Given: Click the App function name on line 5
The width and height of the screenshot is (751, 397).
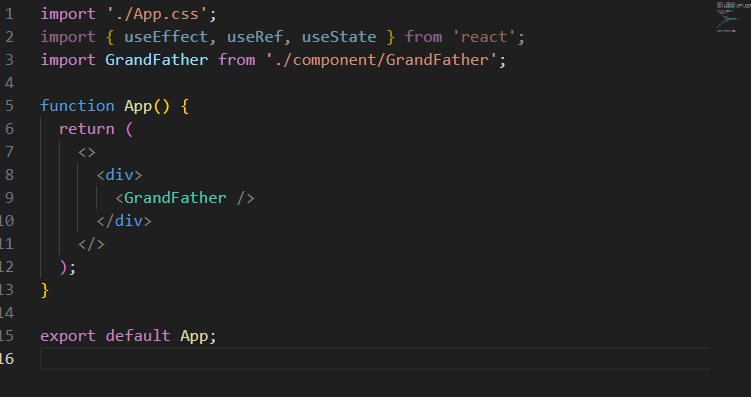Looking at the screenshot, I should coord(138,106).
